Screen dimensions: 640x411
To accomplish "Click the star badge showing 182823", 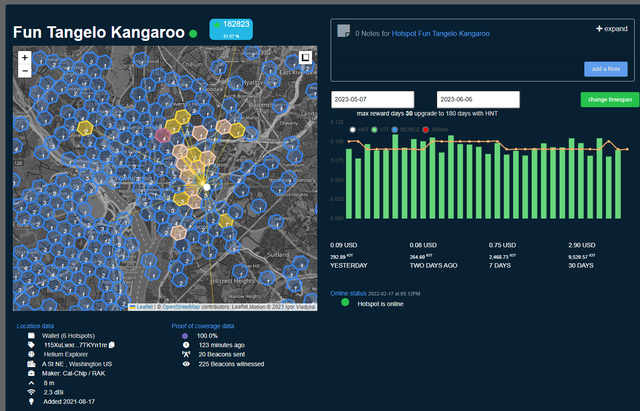I will point(231,29).
